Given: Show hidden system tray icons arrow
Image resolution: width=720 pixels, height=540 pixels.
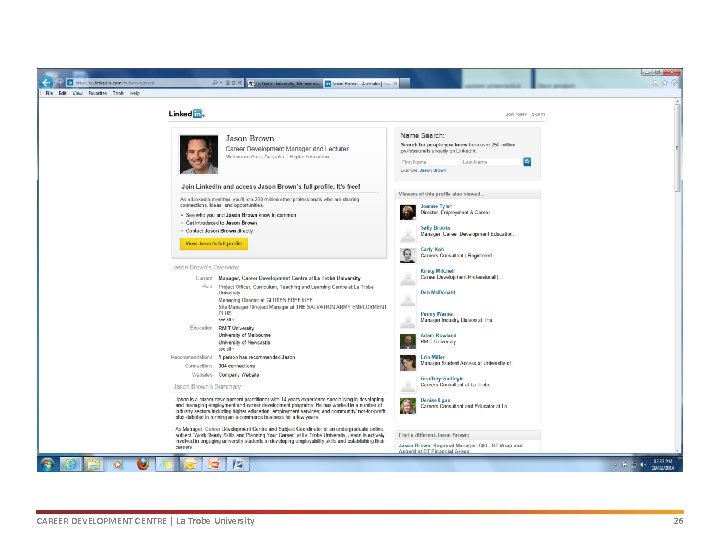Looking at the screenshot, I should click(x=615, y=465).
